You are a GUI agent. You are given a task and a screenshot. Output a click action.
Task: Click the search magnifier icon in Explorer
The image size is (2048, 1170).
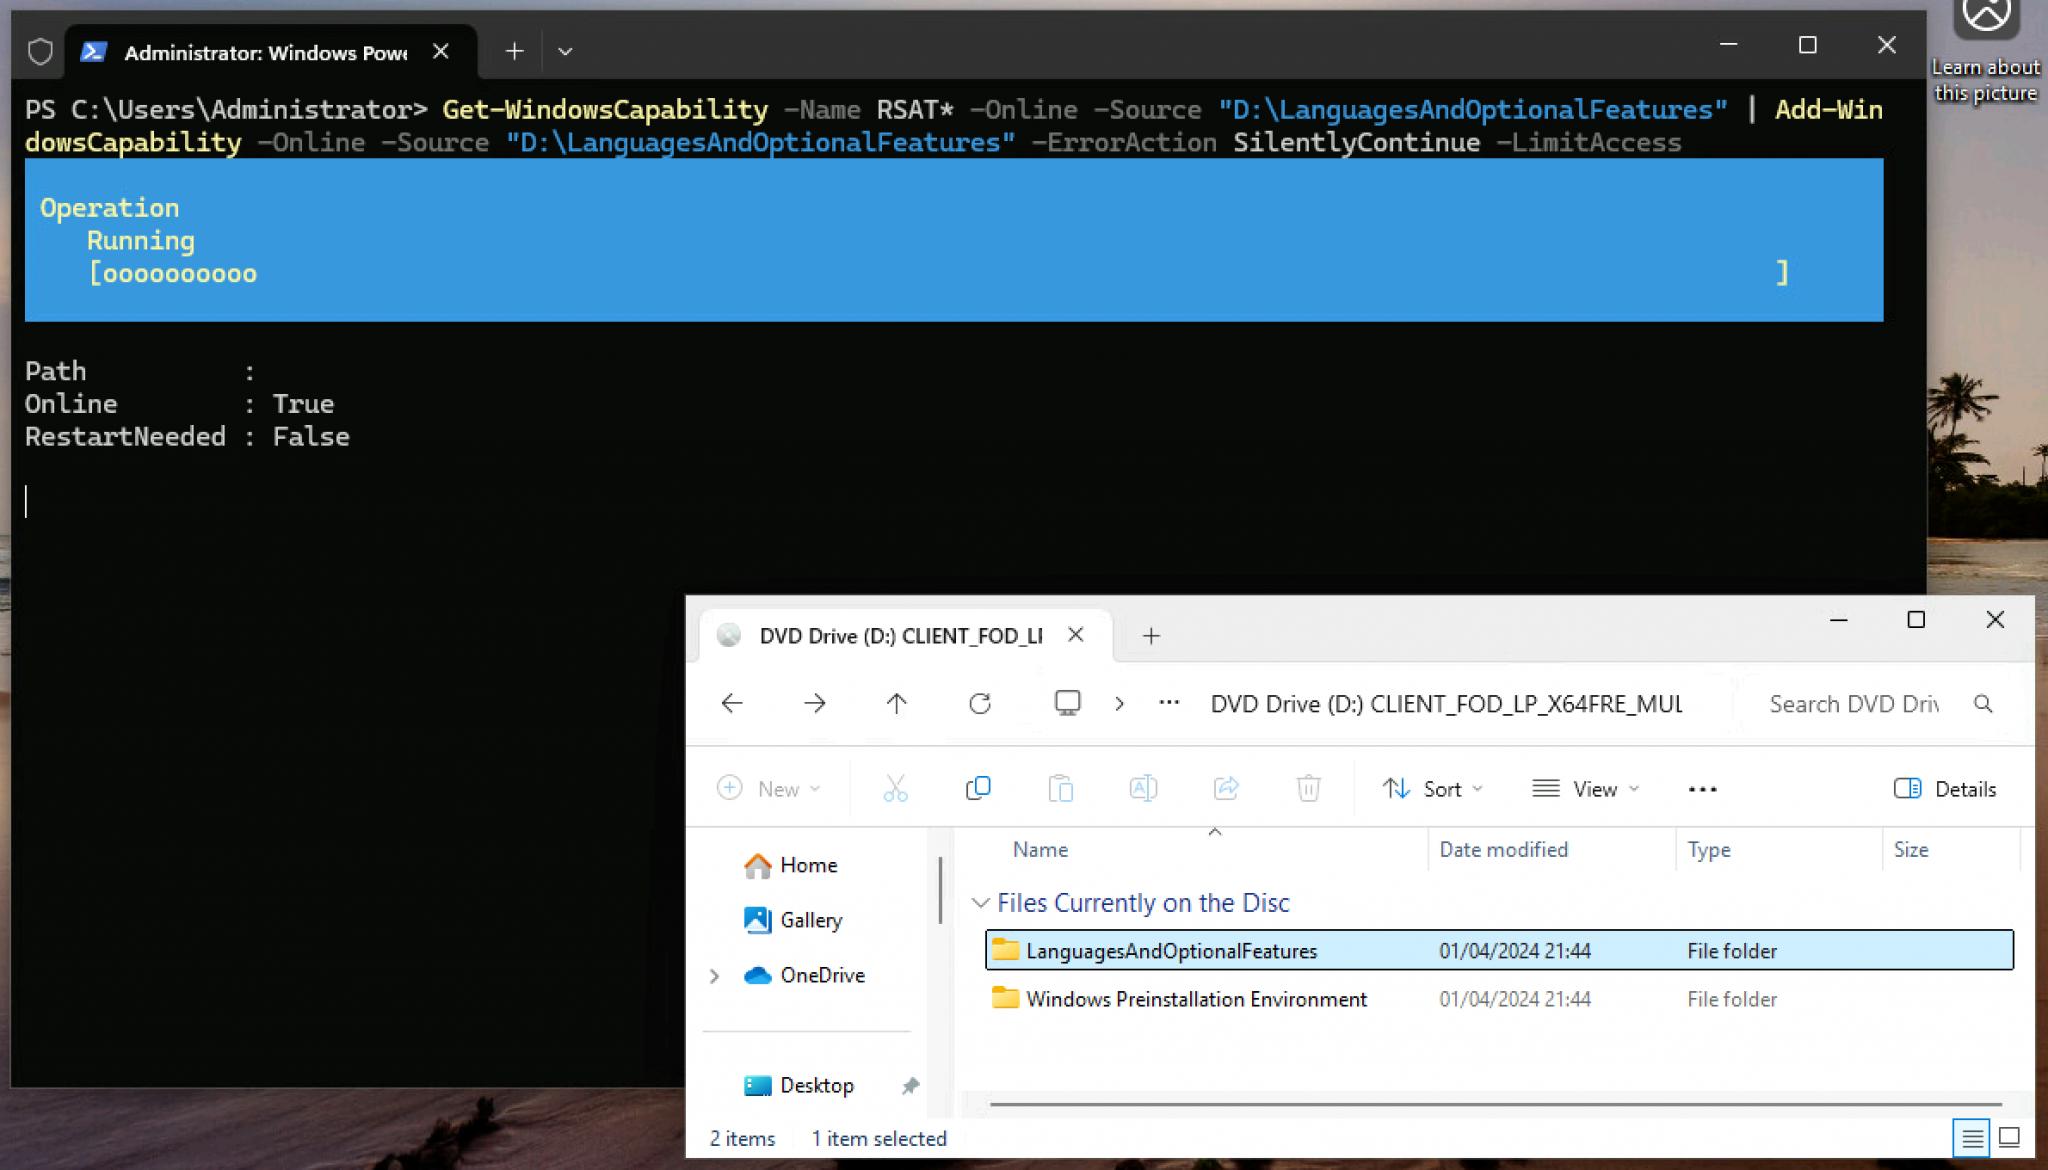point(1984,704)
